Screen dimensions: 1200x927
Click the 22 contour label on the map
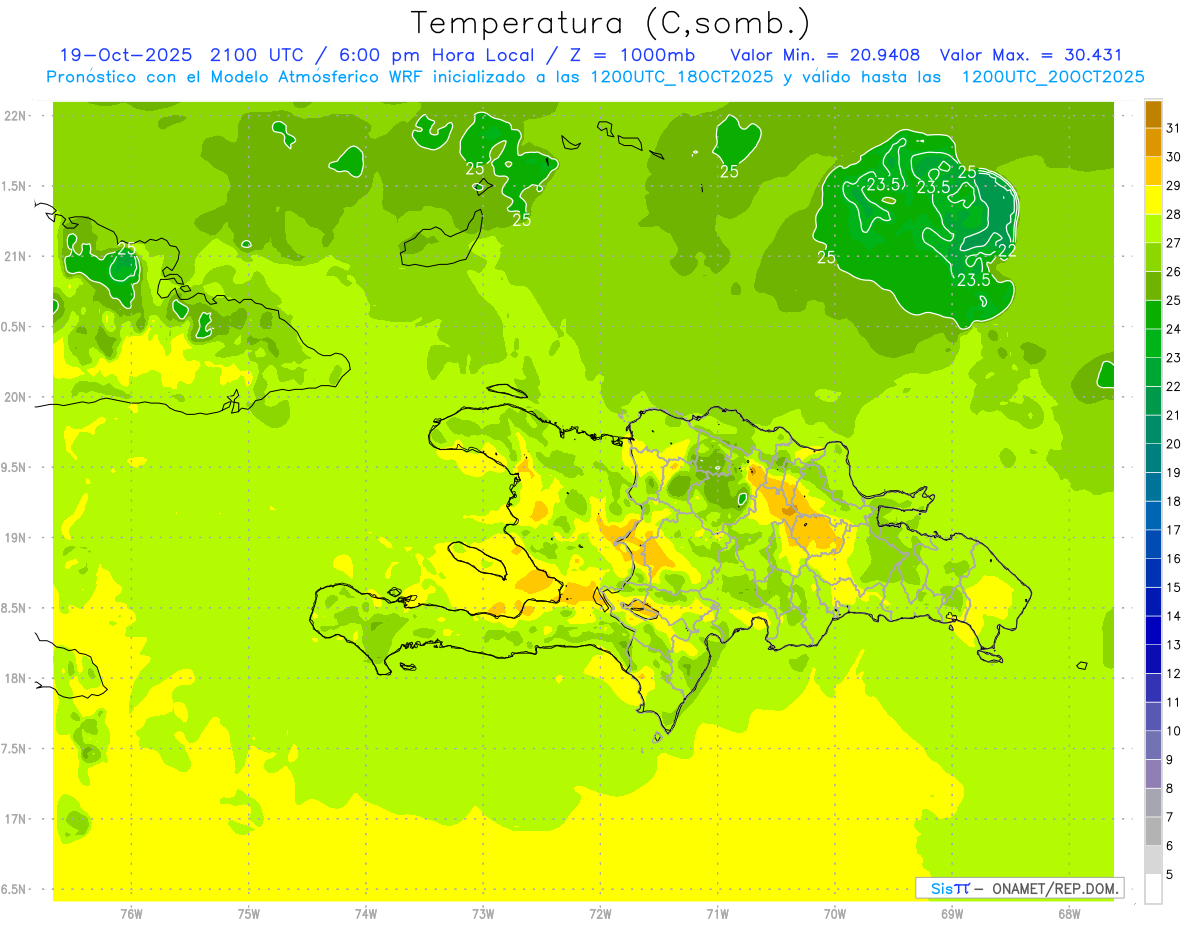tap(1007, 250)
